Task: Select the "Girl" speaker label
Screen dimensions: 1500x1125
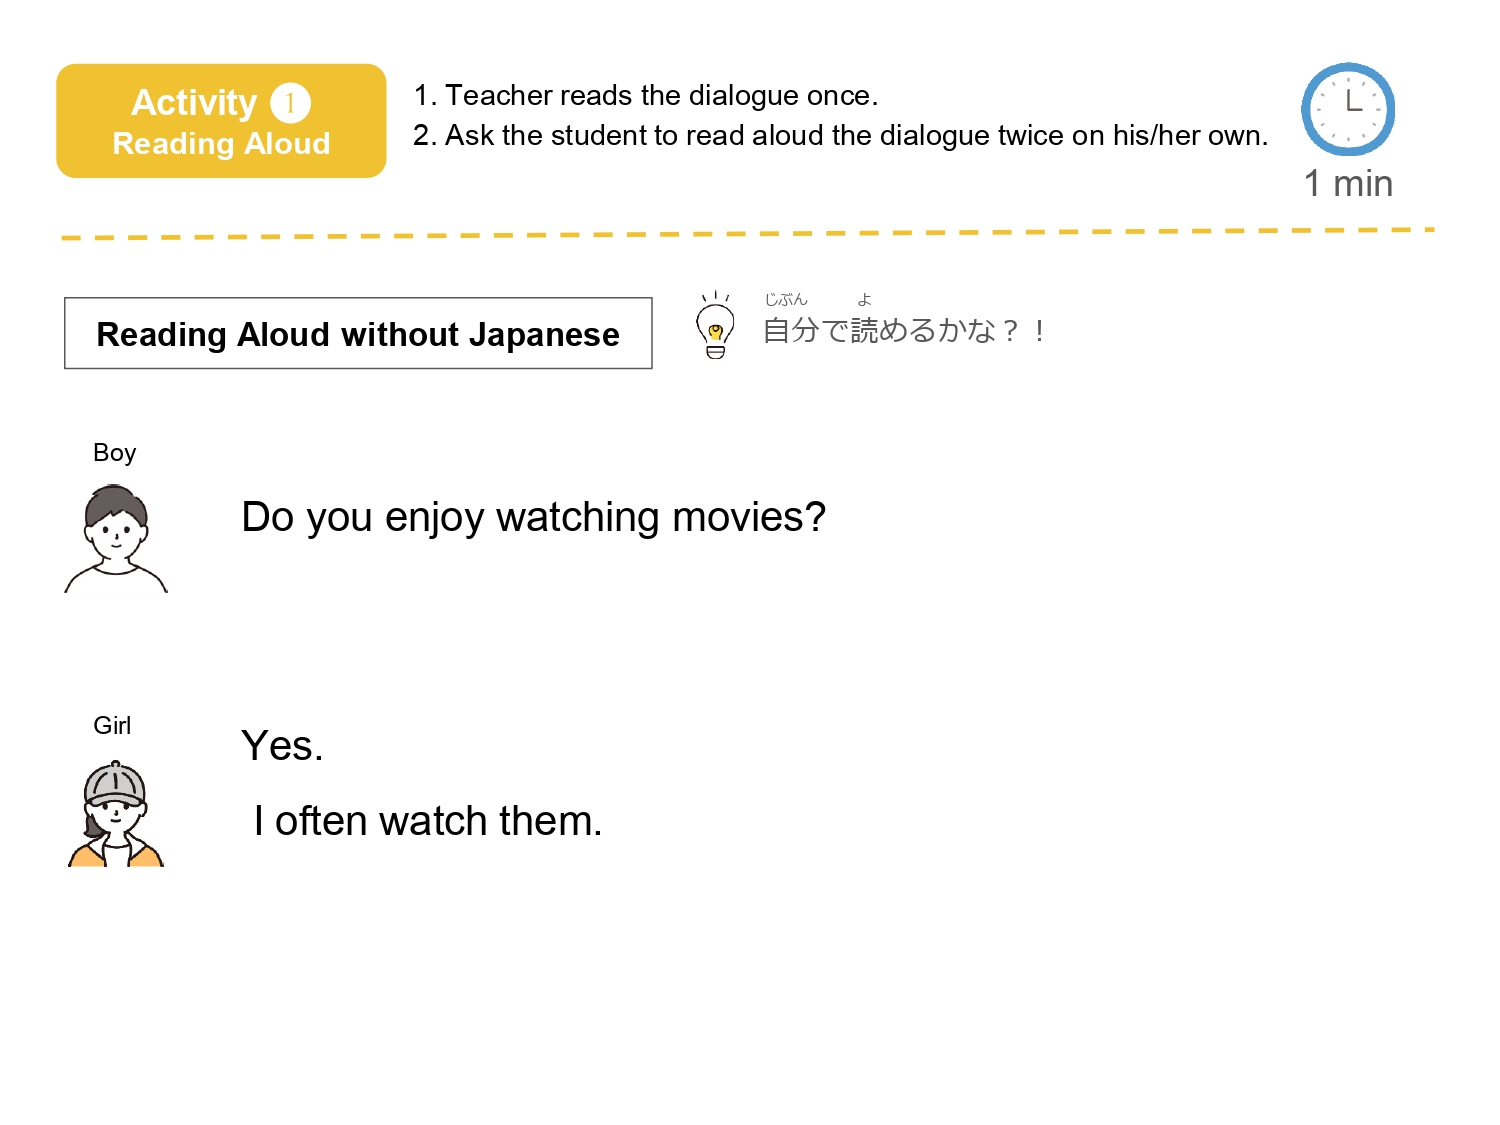Action: [112, 726]
